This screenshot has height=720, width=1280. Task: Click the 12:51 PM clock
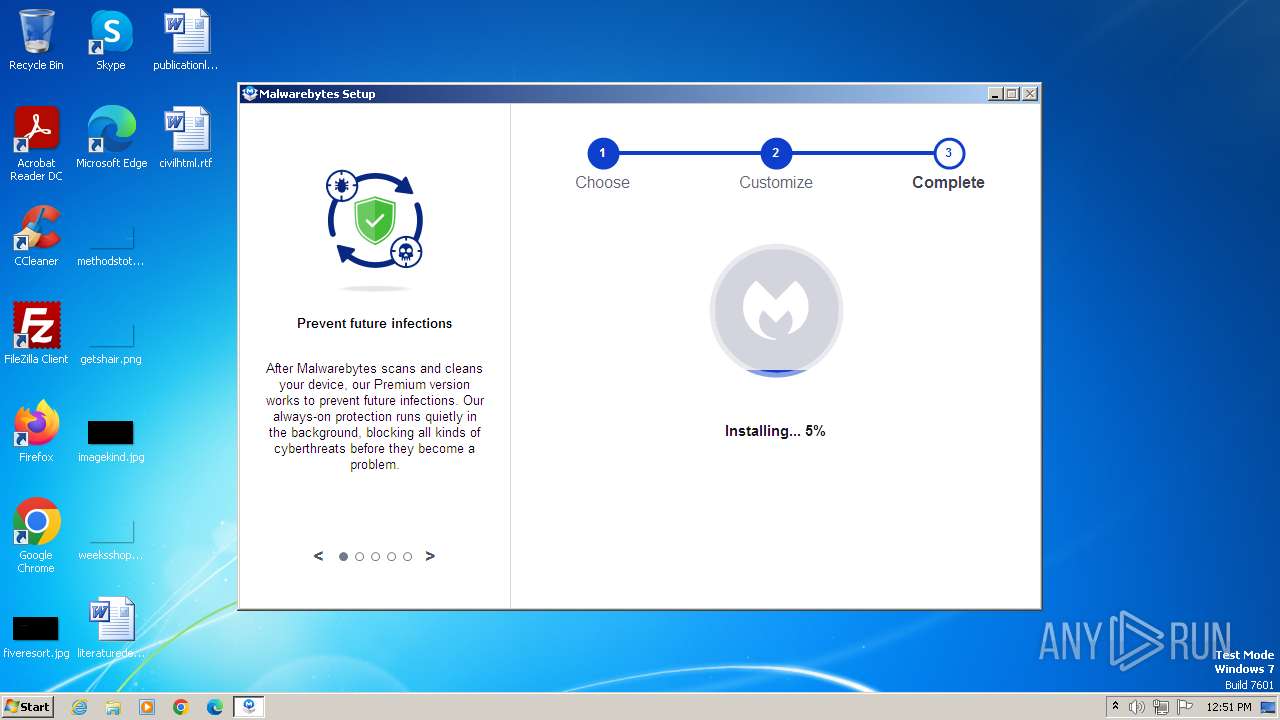(x=1229, y=707)
